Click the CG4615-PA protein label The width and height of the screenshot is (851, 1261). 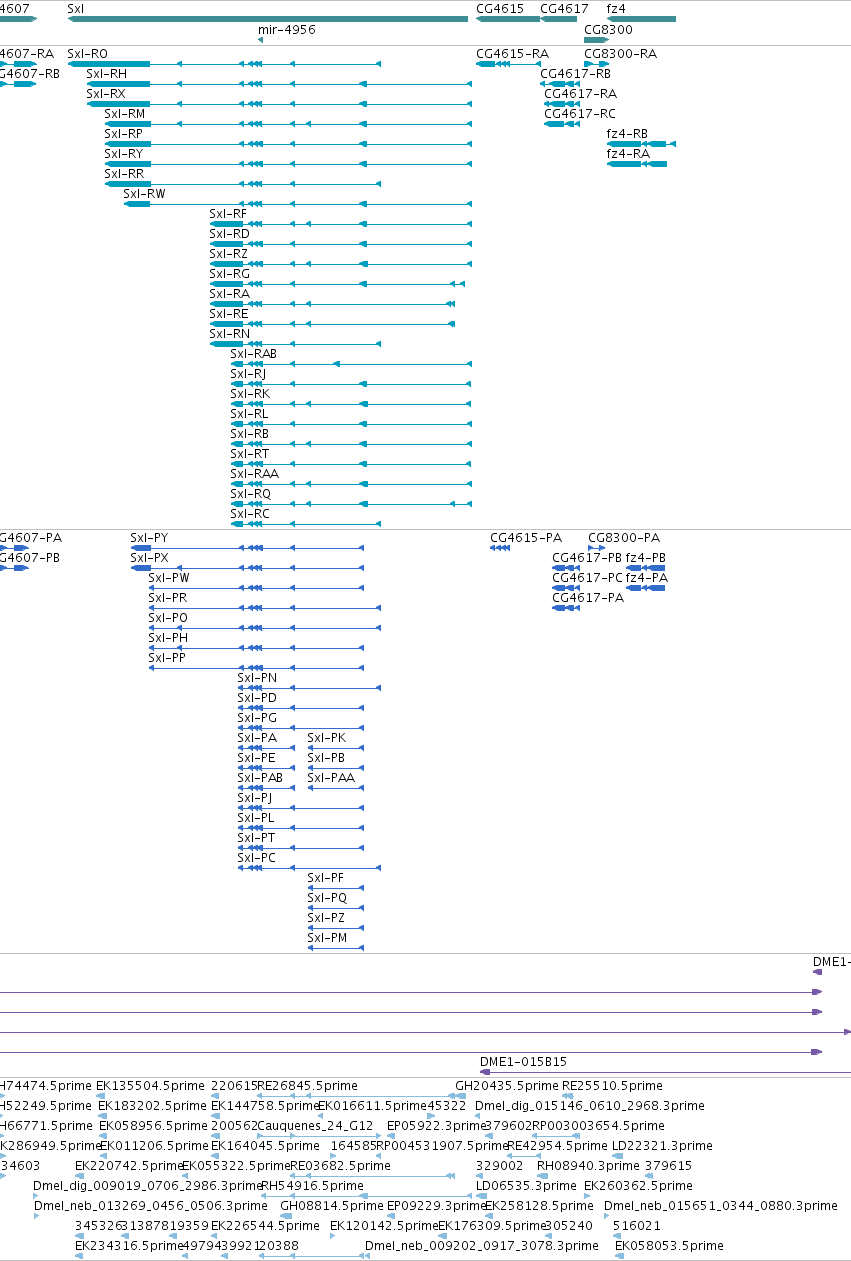point(526,538)
